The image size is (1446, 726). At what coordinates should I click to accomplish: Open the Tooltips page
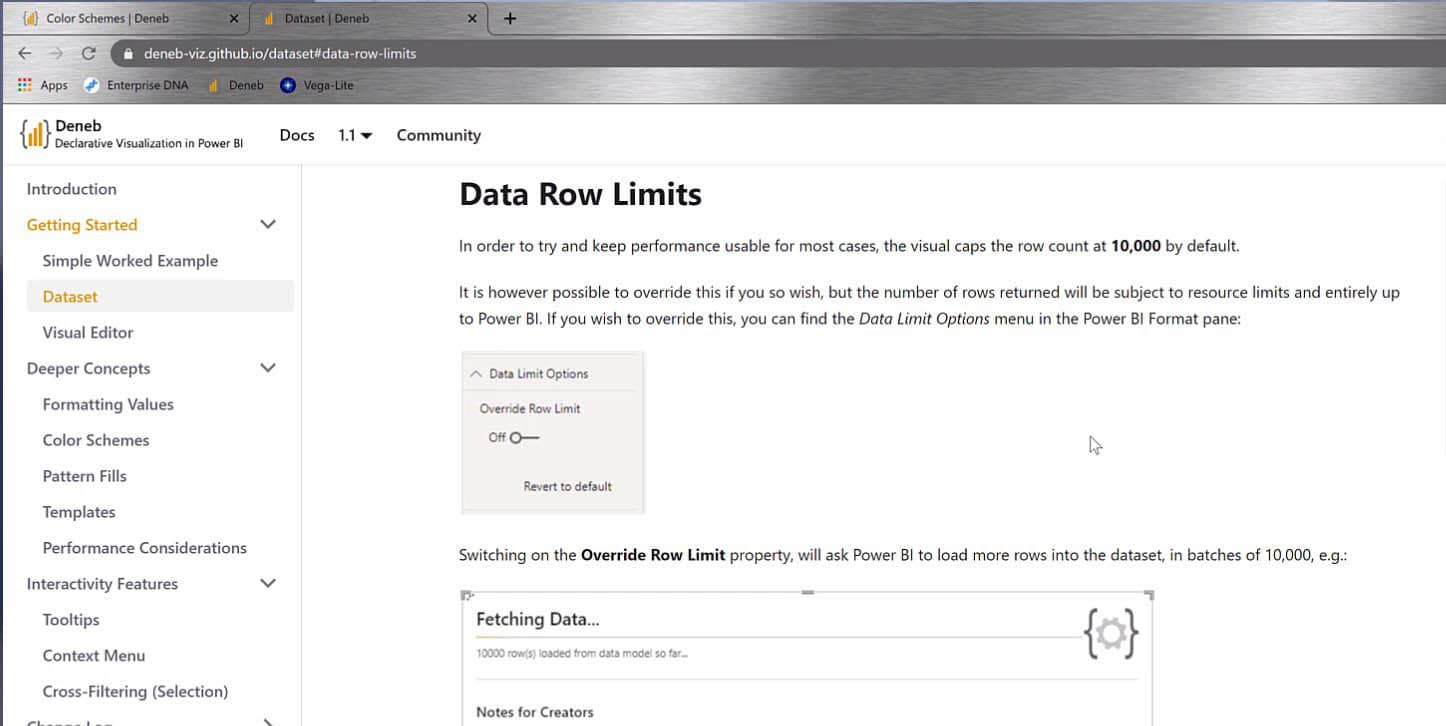pyautogui.click(x=71, y=620)
